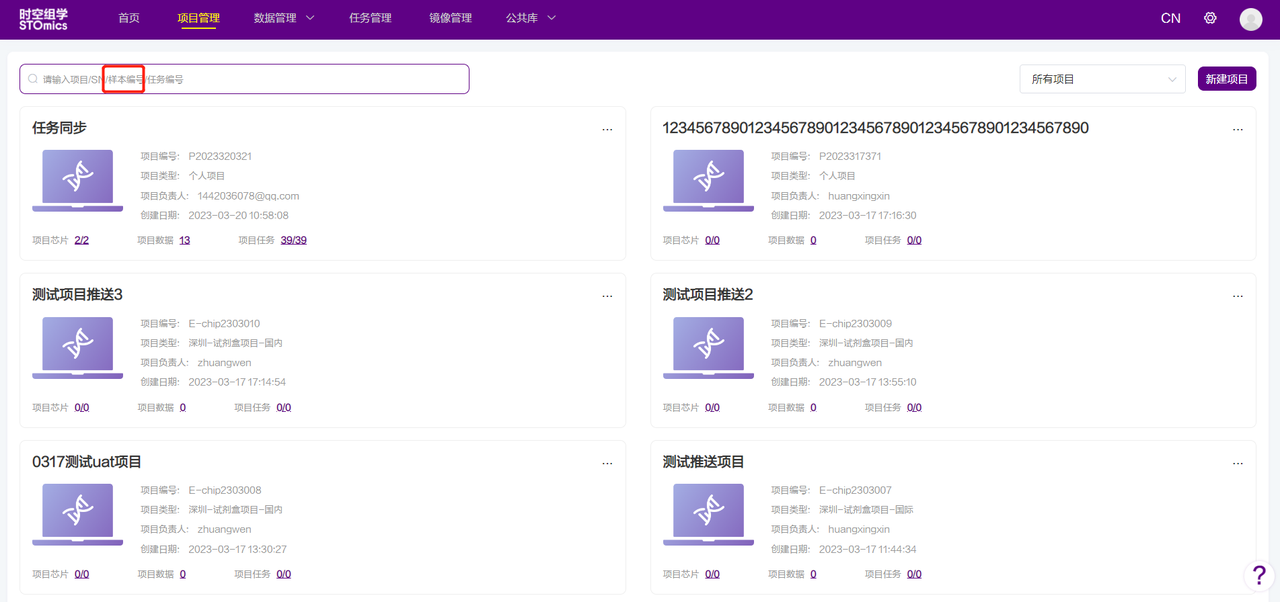Screen dimensions: 1280x602
Task: Open the 镜像管理 menu item
Action: [x=450, y=19]
